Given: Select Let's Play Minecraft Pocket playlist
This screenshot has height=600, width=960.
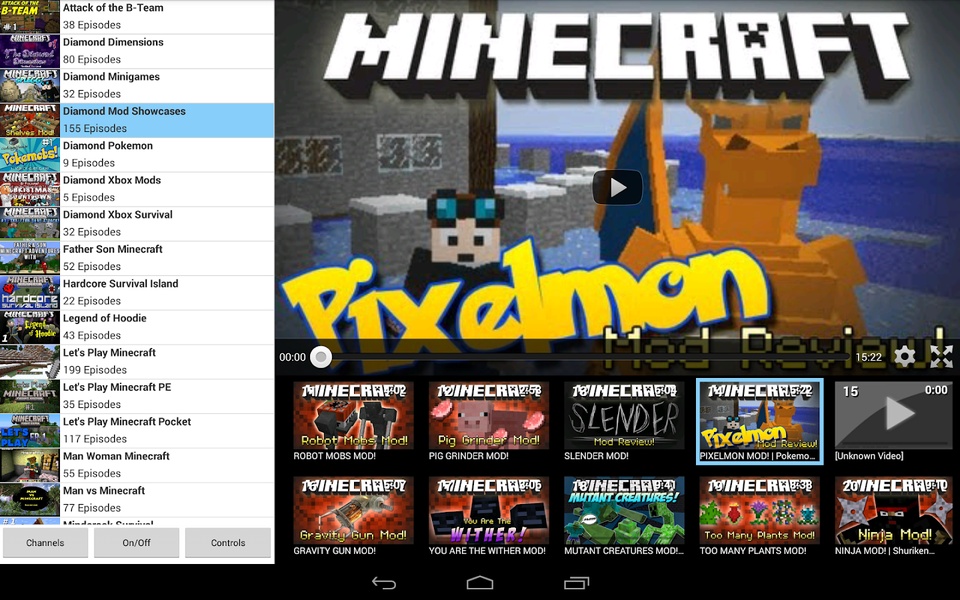Looking at the screenshot, I should click(137, 430).
